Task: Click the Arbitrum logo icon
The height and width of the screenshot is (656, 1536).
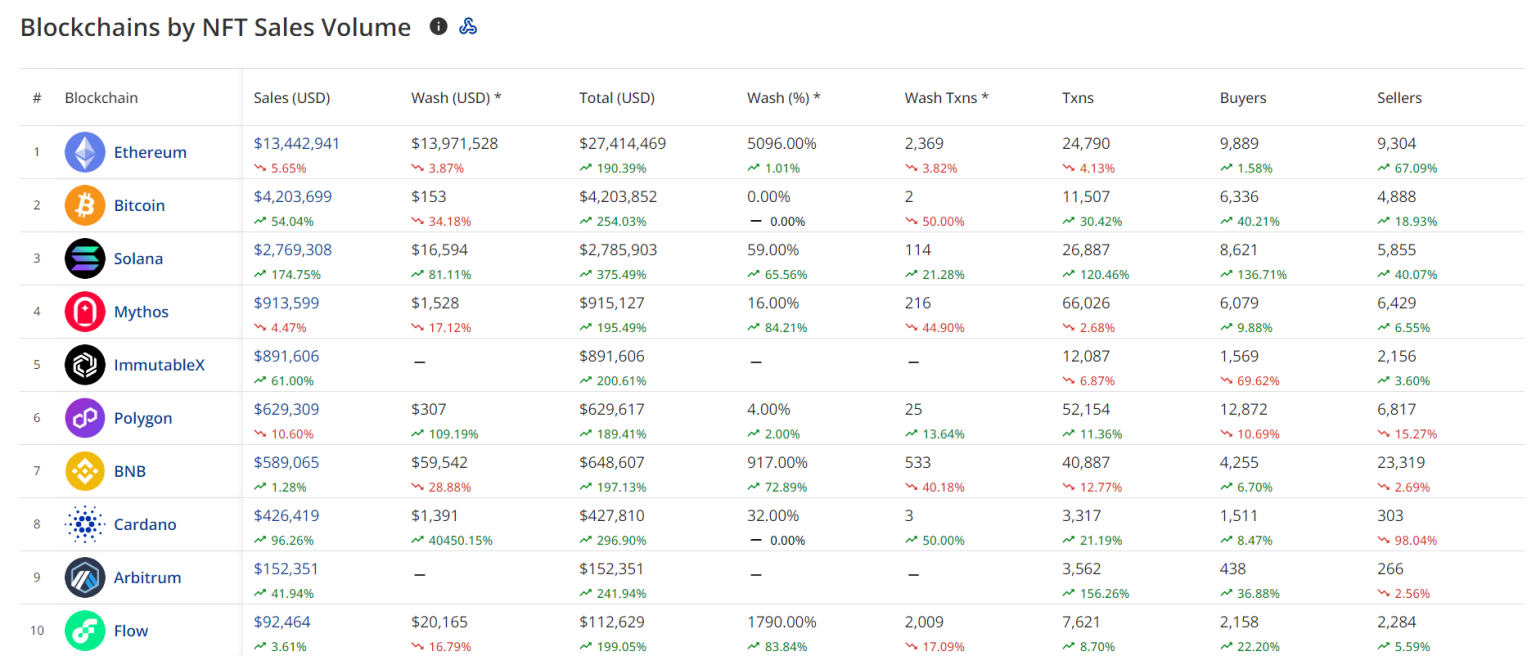Action: click(85, 578)
